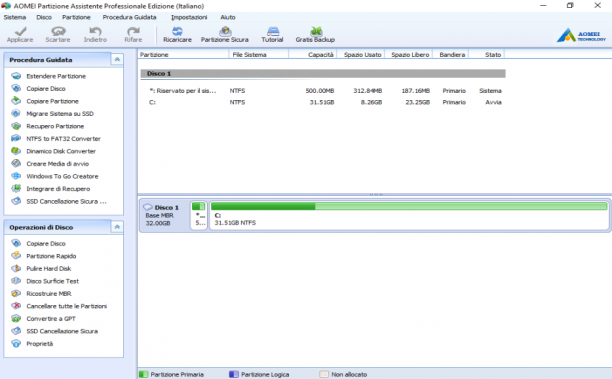Click the Windows To Go Creatore icon

pos(16,176)
